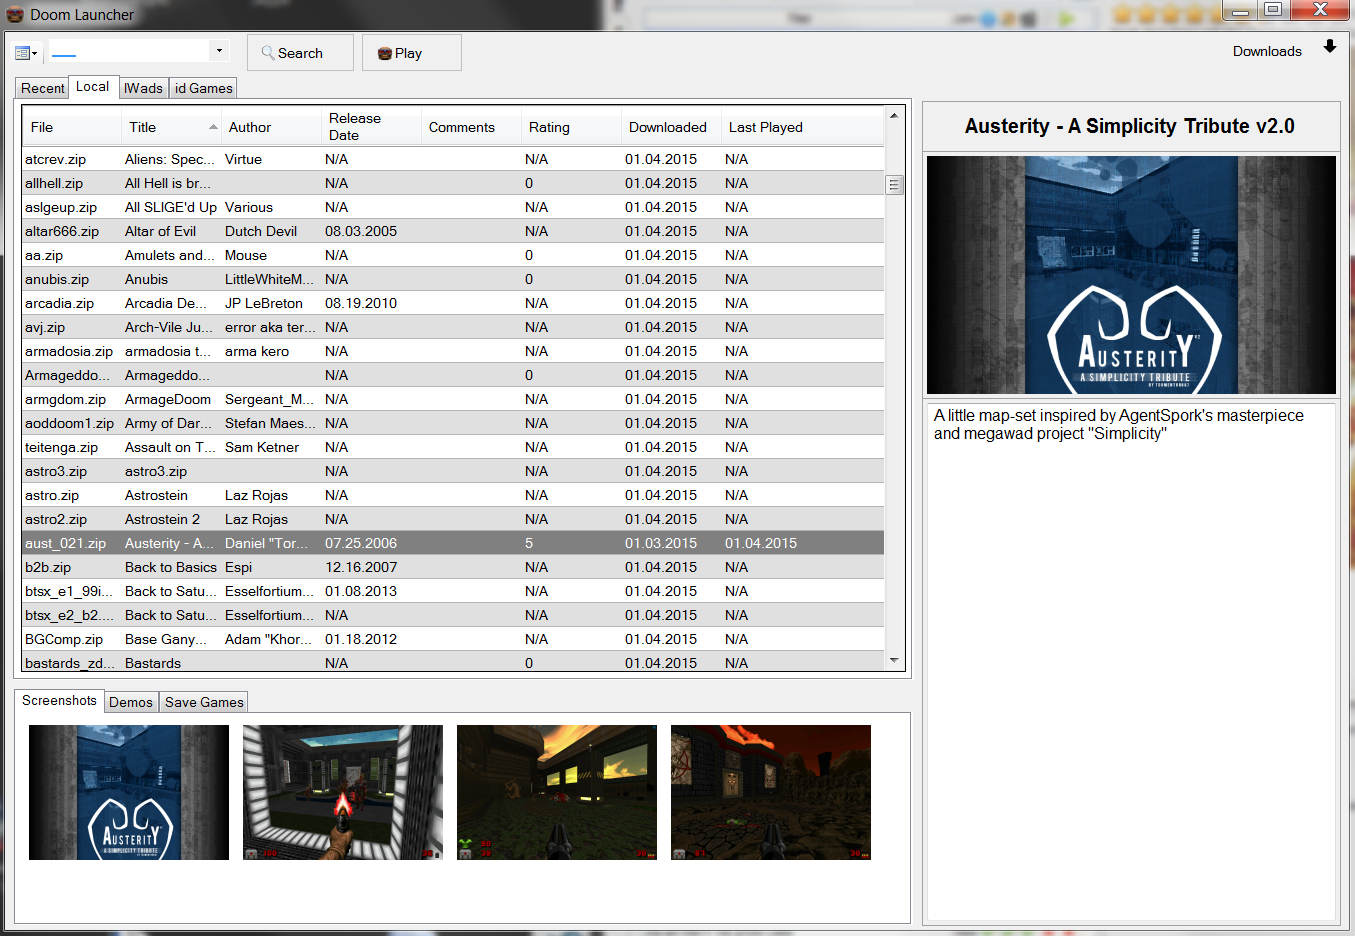The image size is (1355, 936).
Task: Click the Title column sort arrow
Action: point(213,127)
